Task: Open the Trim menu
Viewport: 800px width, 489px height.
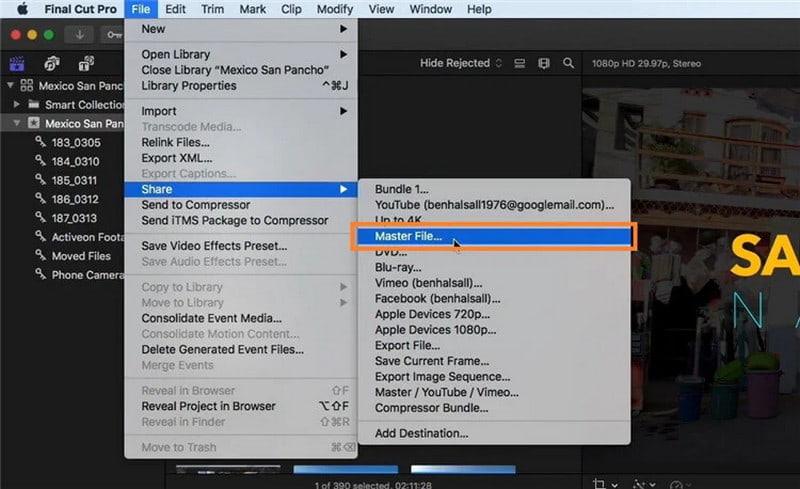Action: point(212,9)
